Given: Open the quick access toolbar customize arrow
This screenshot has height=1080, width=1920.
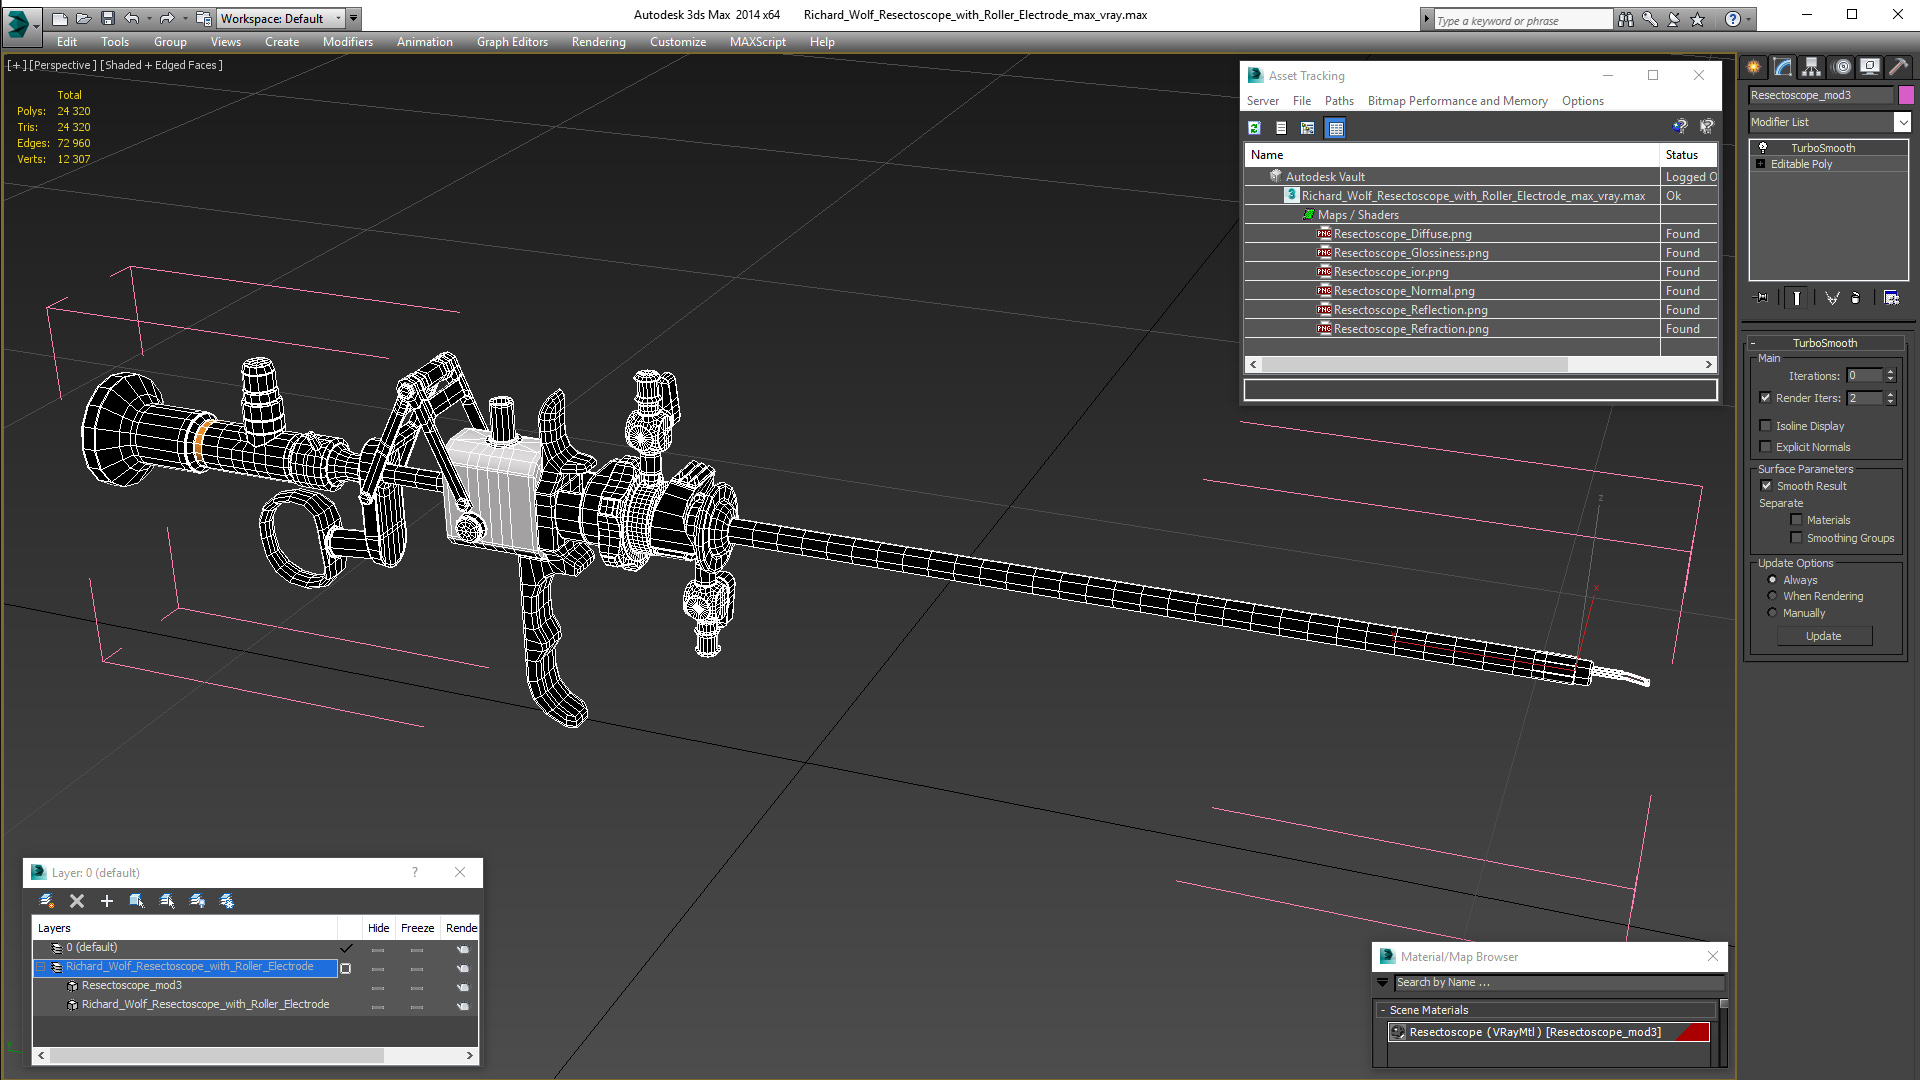Looking at the screenshot, I should click(x=353, y=18).
